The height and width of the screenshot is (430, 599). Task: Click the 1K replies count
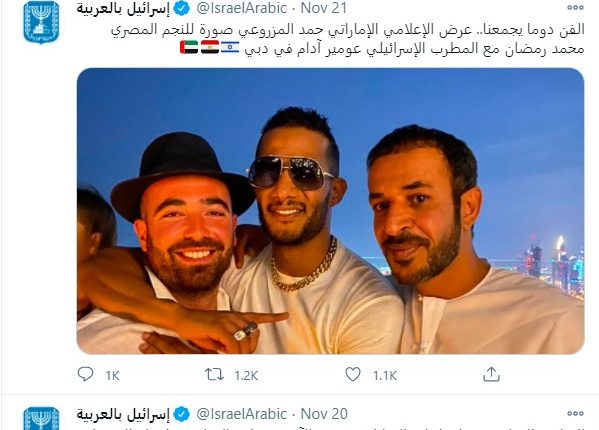pos(112,376)
